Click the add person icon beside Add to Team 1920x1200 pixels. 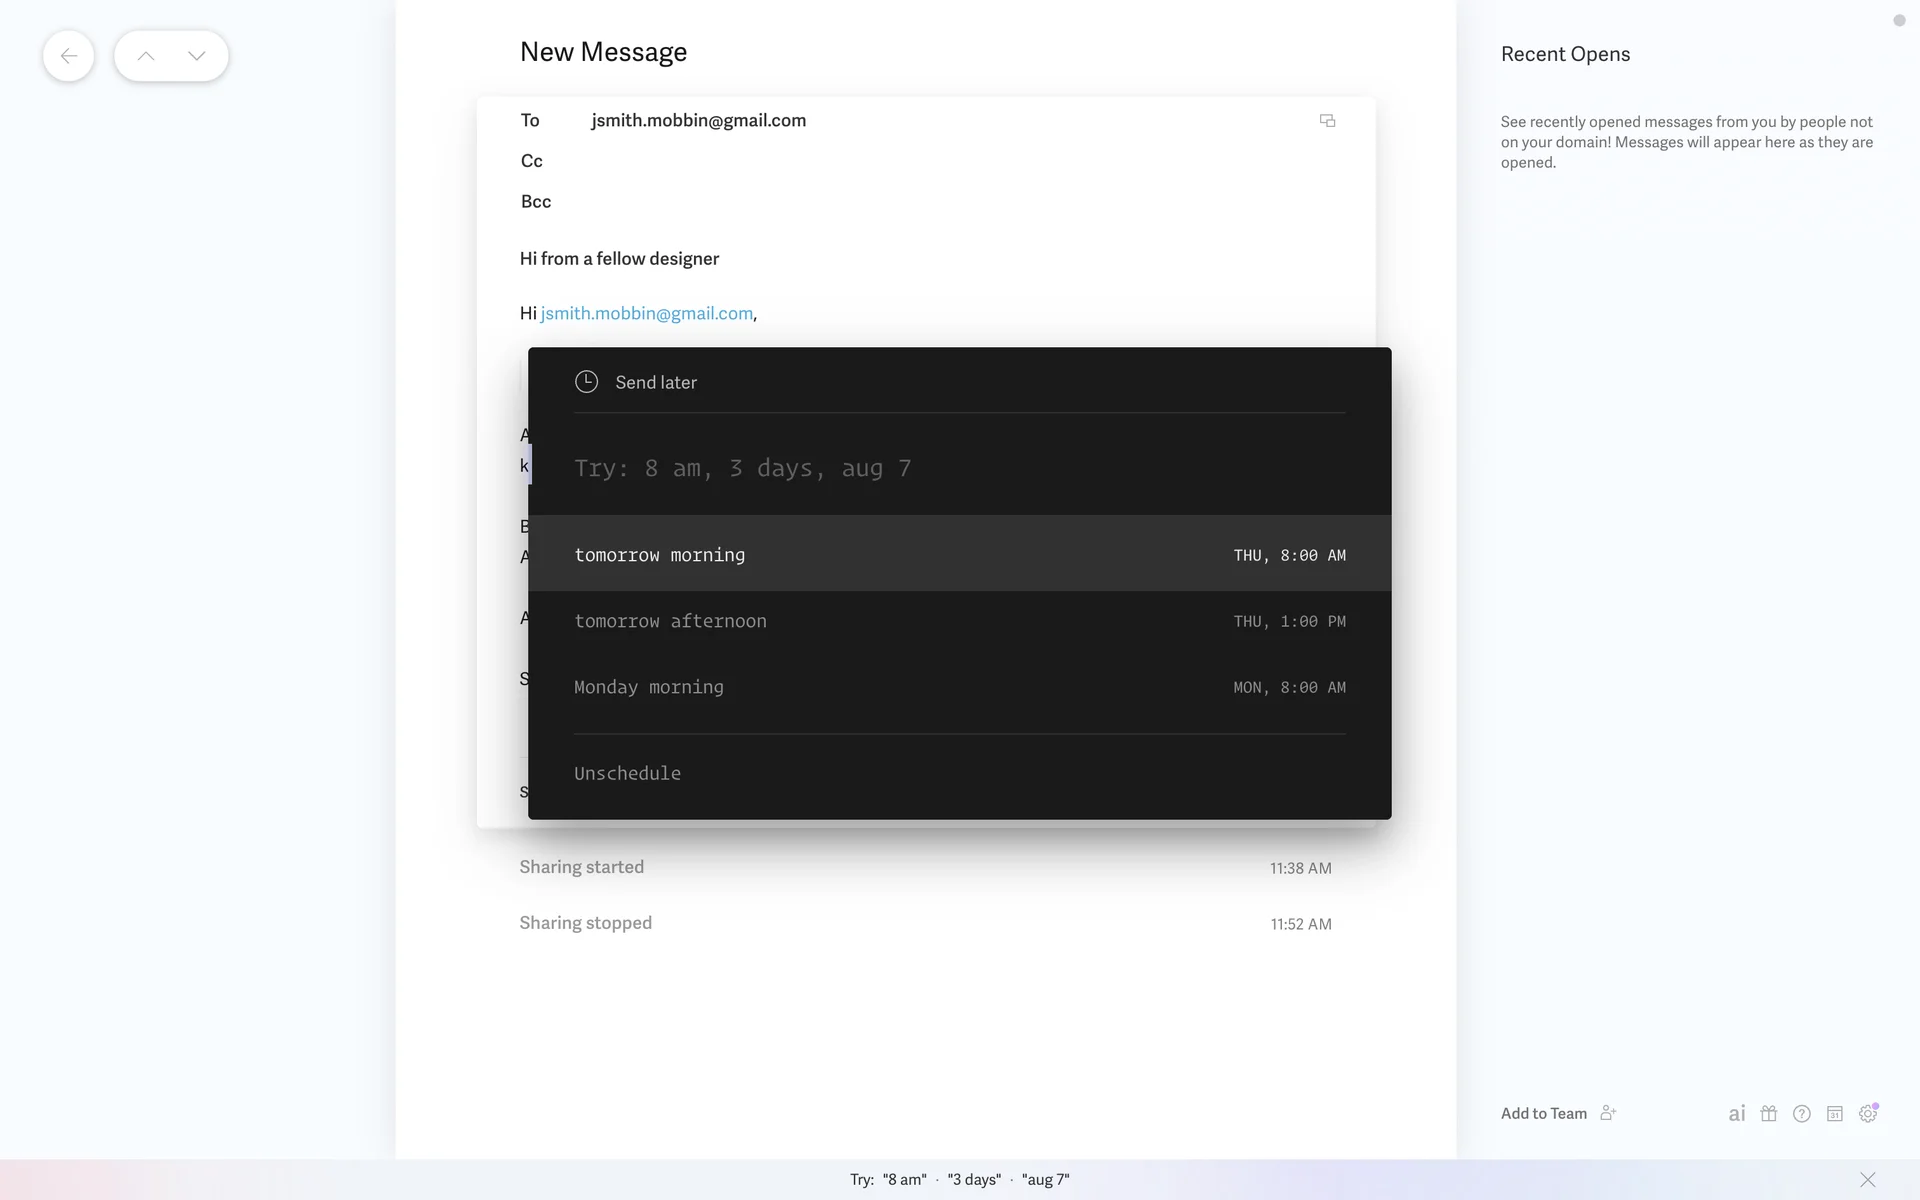click(1608, 1113)
